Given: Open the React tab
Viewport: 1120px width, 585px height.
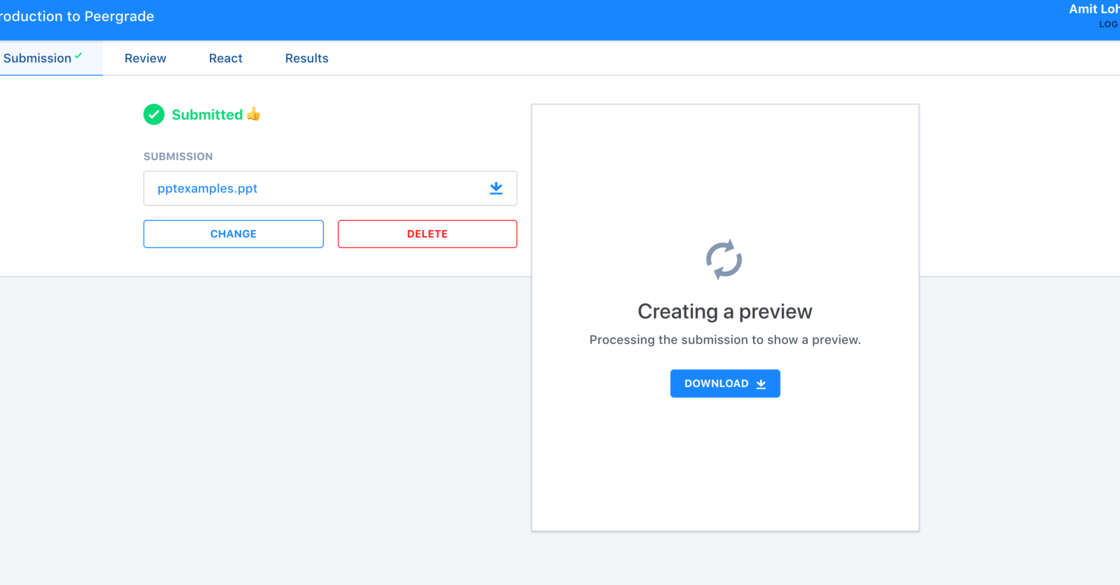Looking at the screenshot, I should [x=225, y=58].
